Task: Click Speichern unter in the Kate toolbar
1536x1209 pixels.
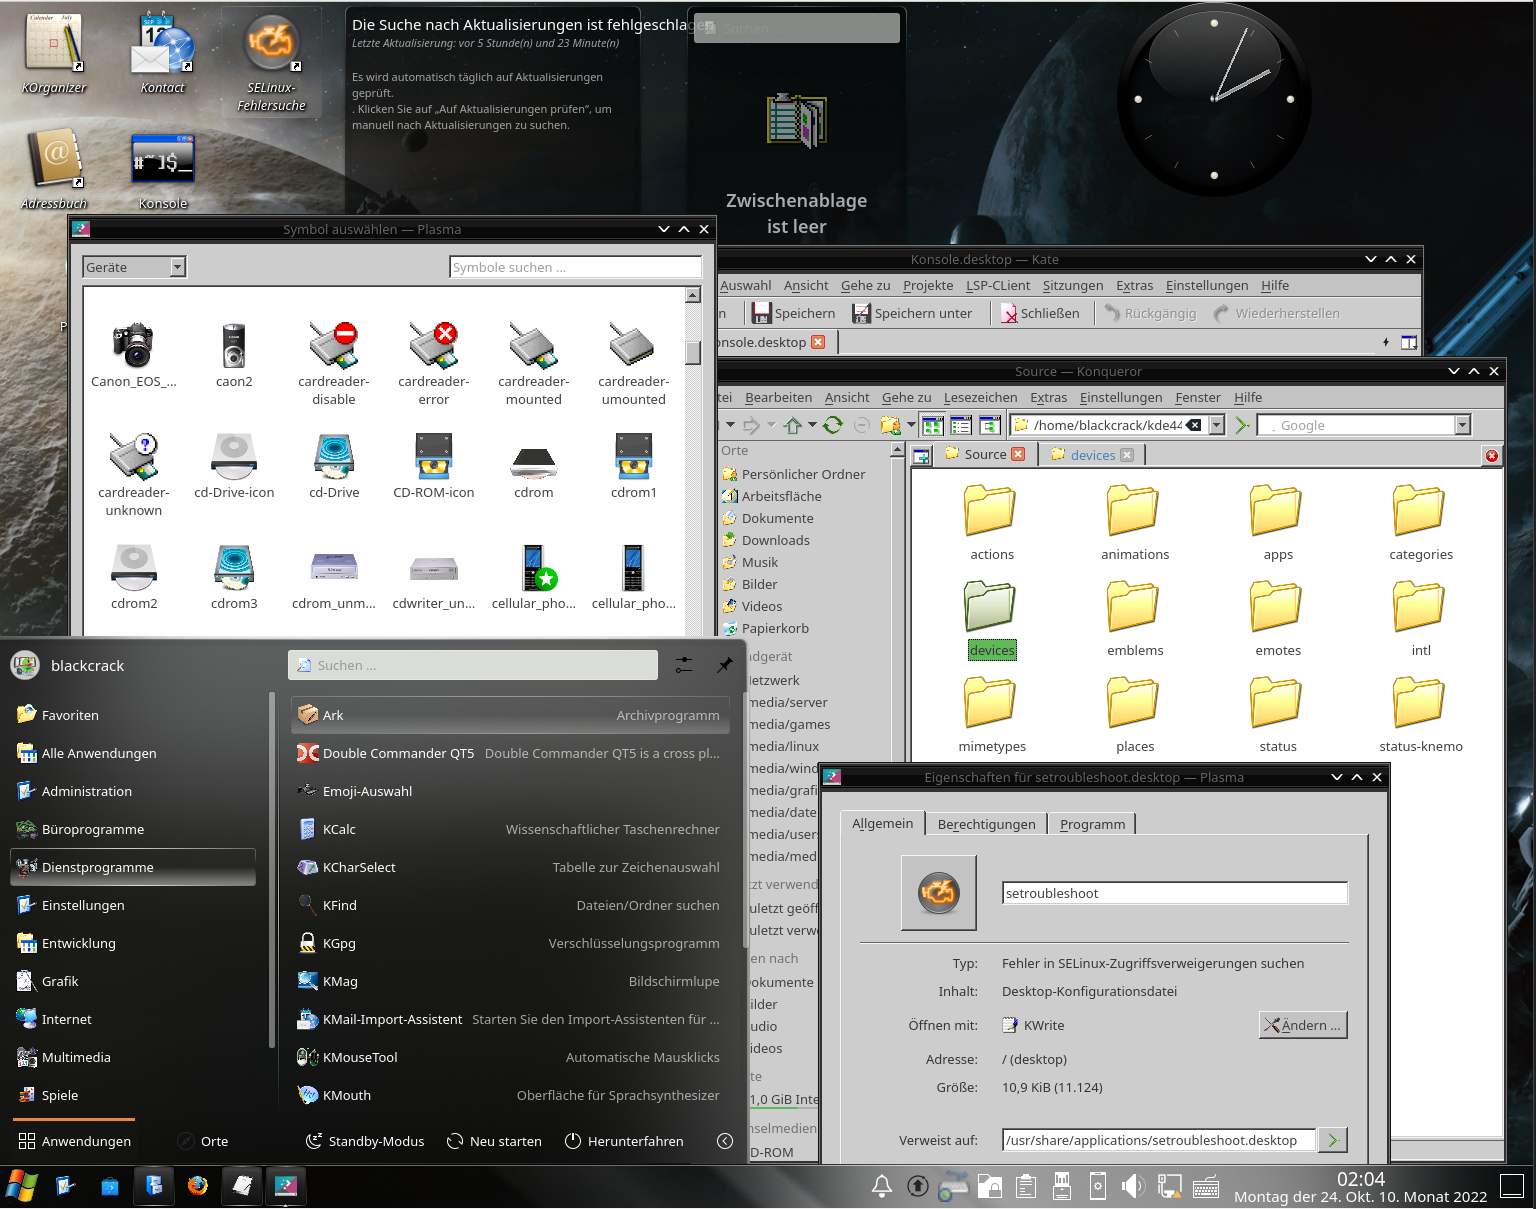Action: (913, 312)
